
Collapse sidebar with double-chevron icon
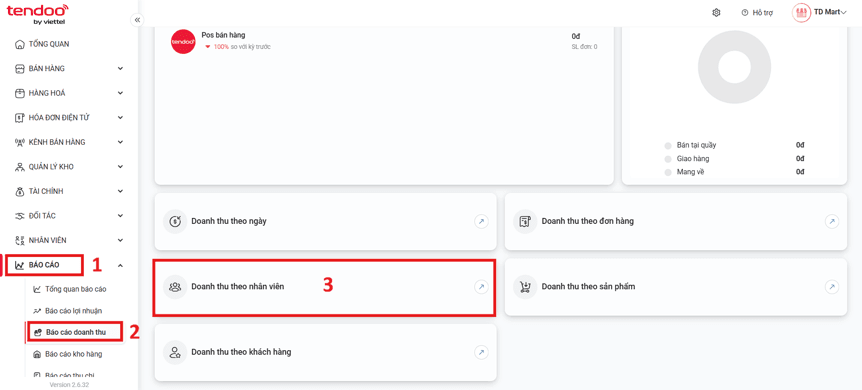tap(137, 20)
